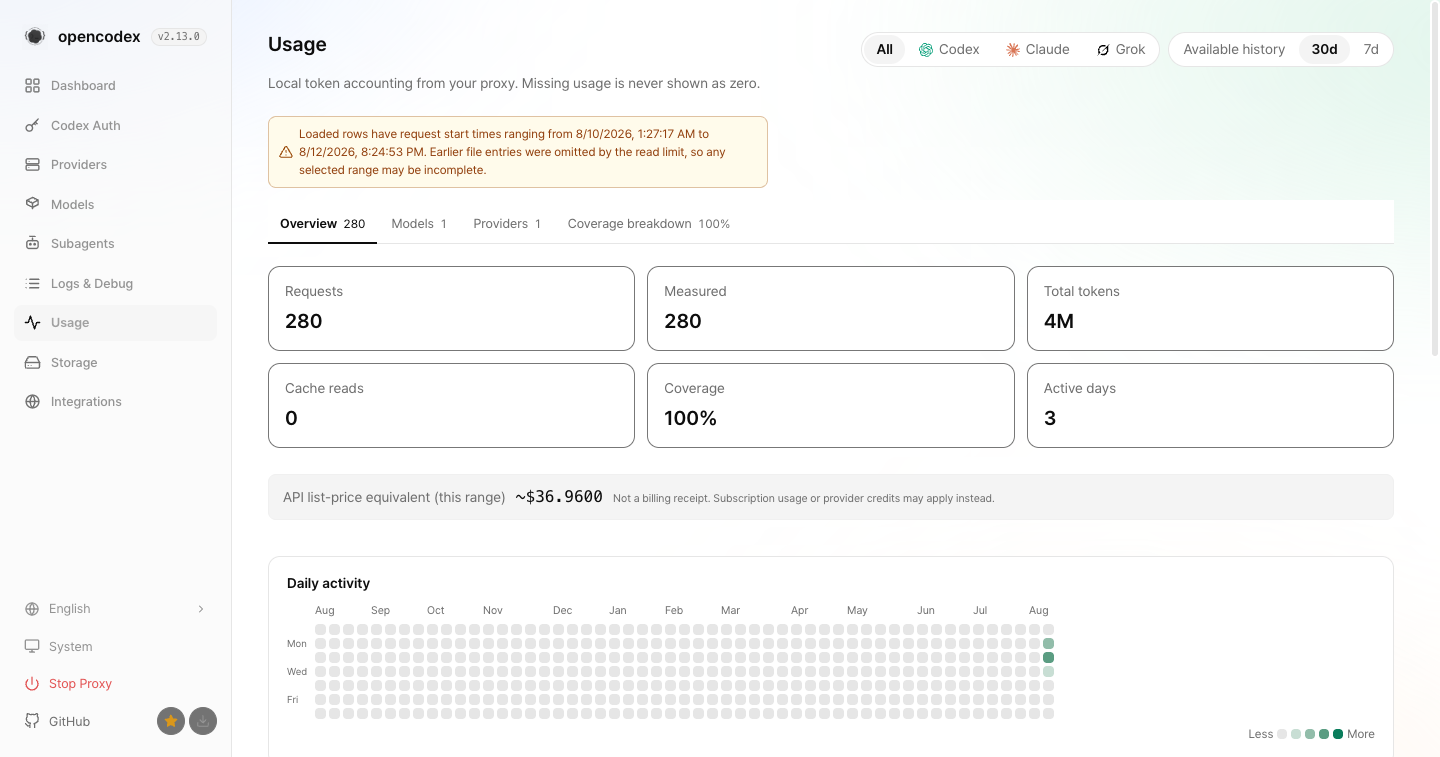
Task: Select the 30d time range
Action: coord(1325,50)
